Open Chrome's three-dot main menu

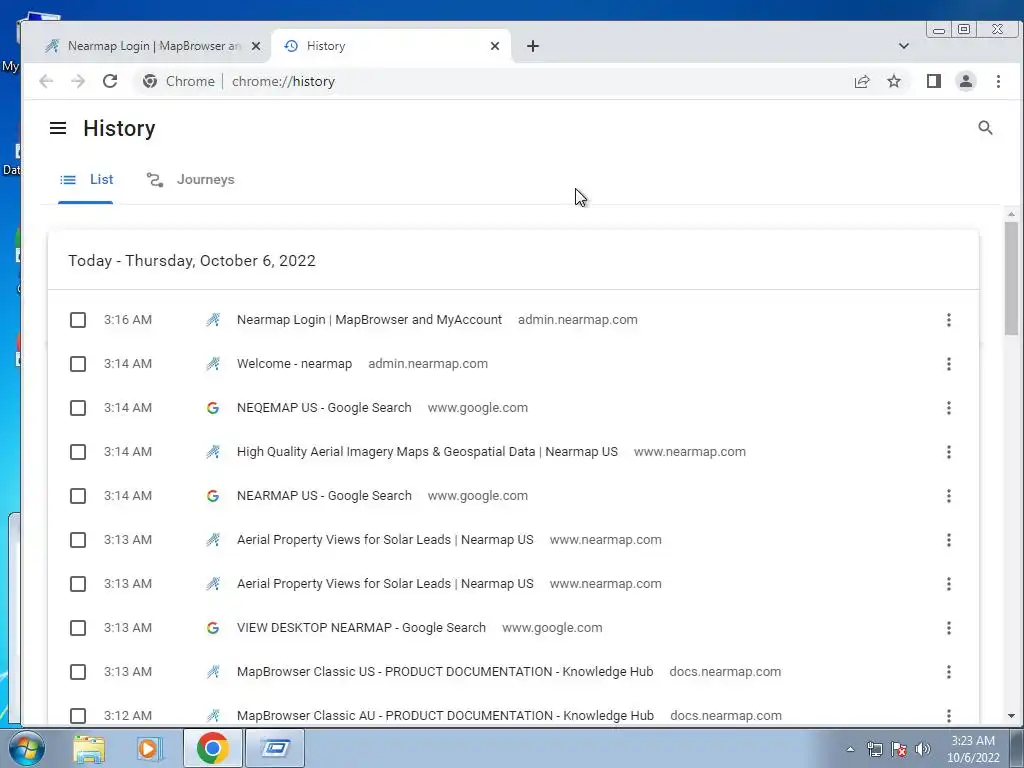pyautogui.click(x=999, y=81)
